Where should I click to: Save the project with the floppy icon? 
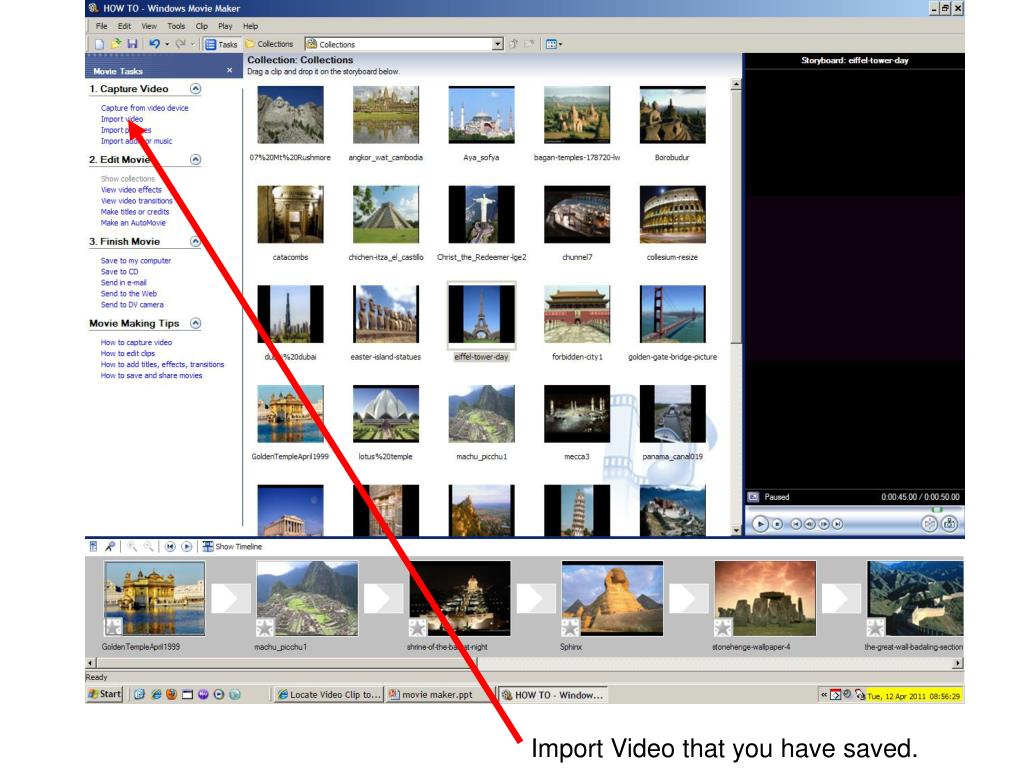coord(132,44)
